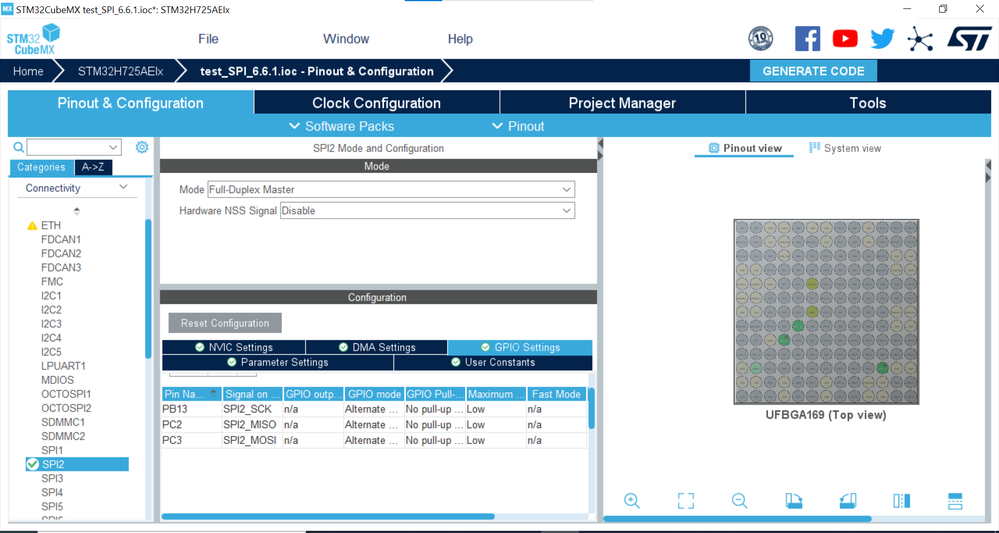Show A->Z sorted list tab

93,167
